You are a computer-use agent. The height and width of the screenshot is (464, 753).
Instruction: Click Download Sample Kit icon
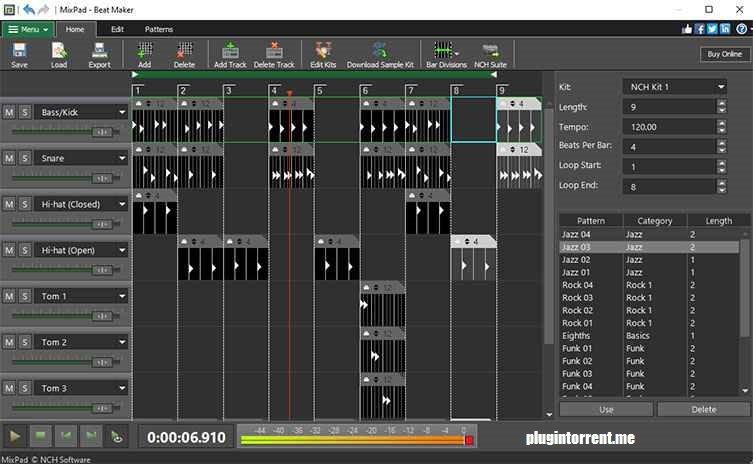coord(380,54)
